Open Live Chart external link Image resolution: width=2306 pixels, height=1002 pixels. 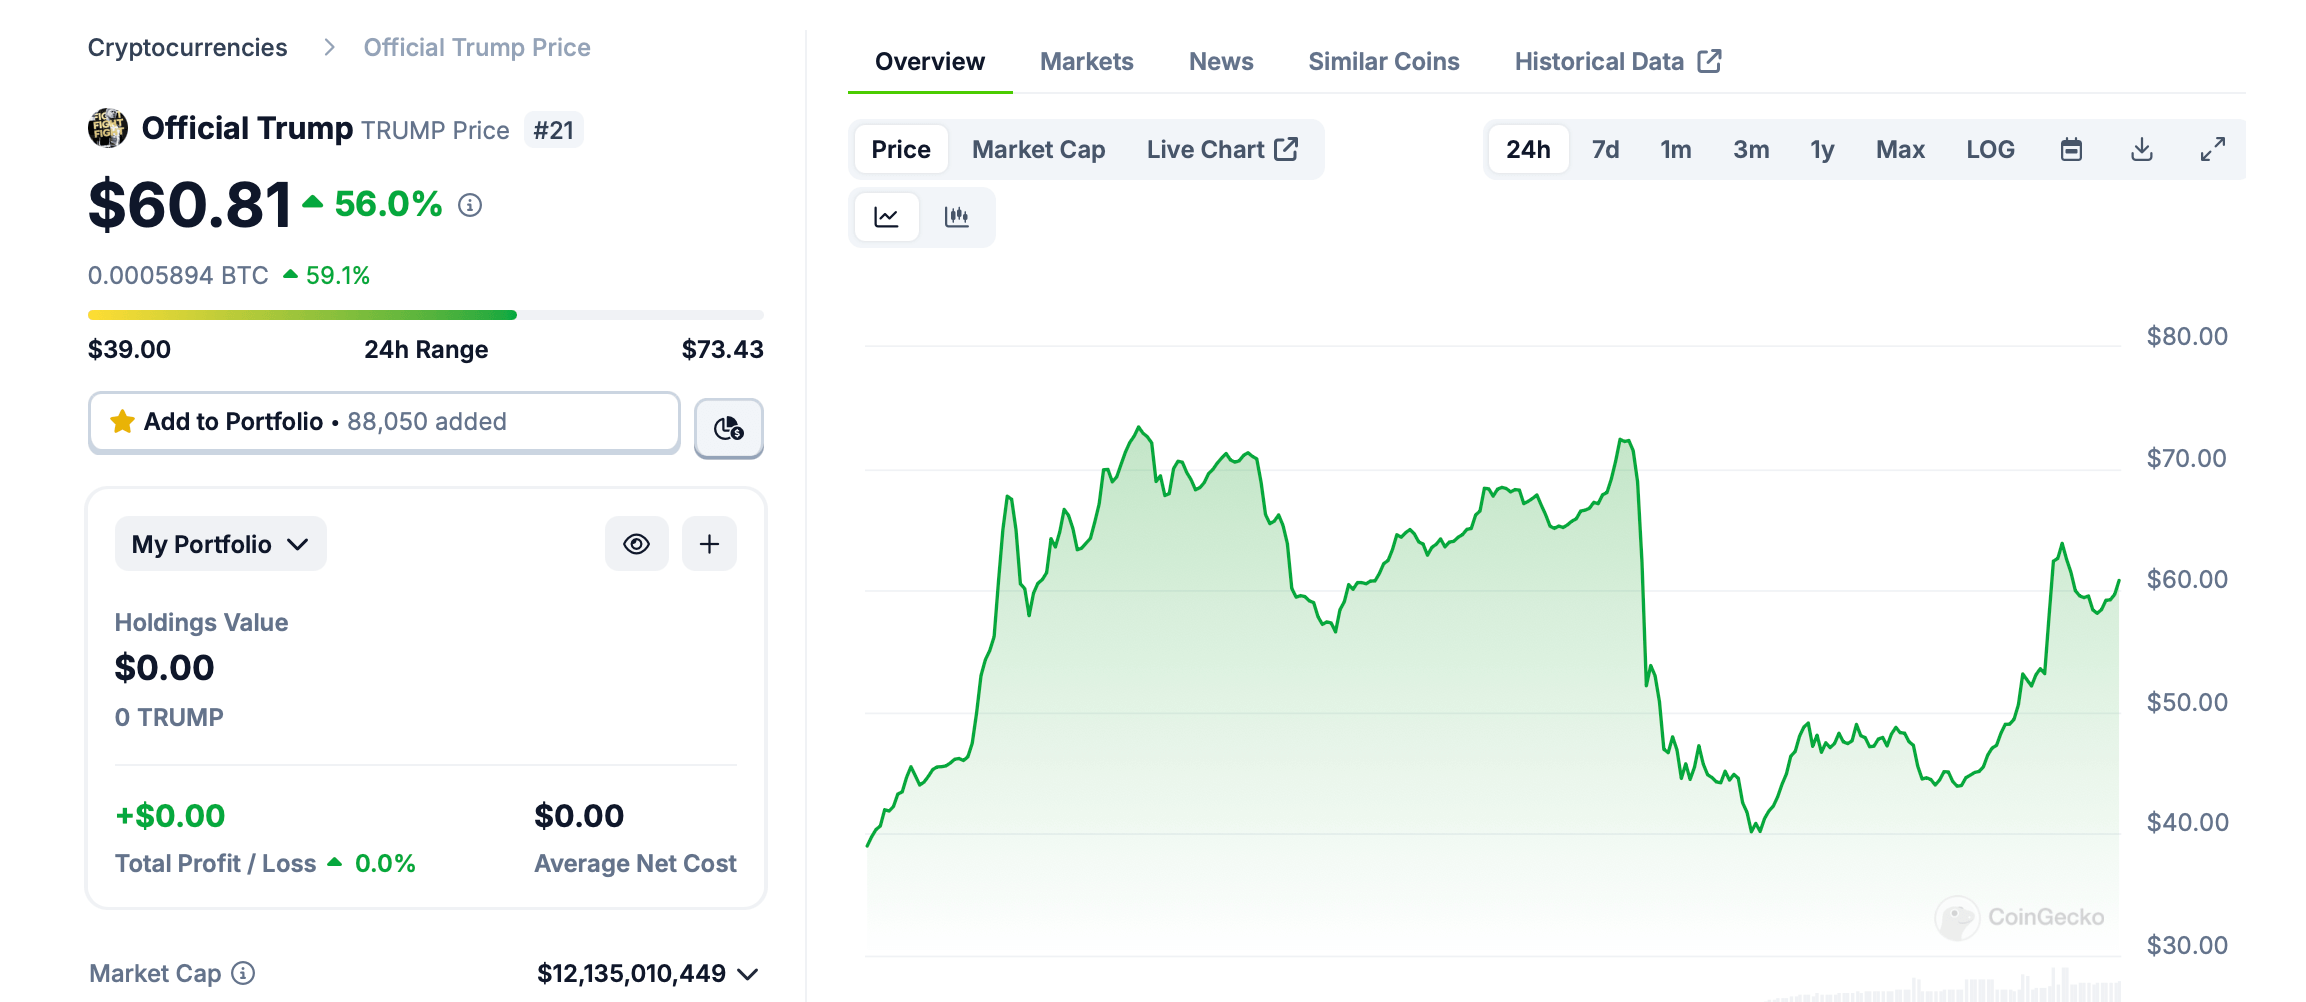pos(1223,150)
